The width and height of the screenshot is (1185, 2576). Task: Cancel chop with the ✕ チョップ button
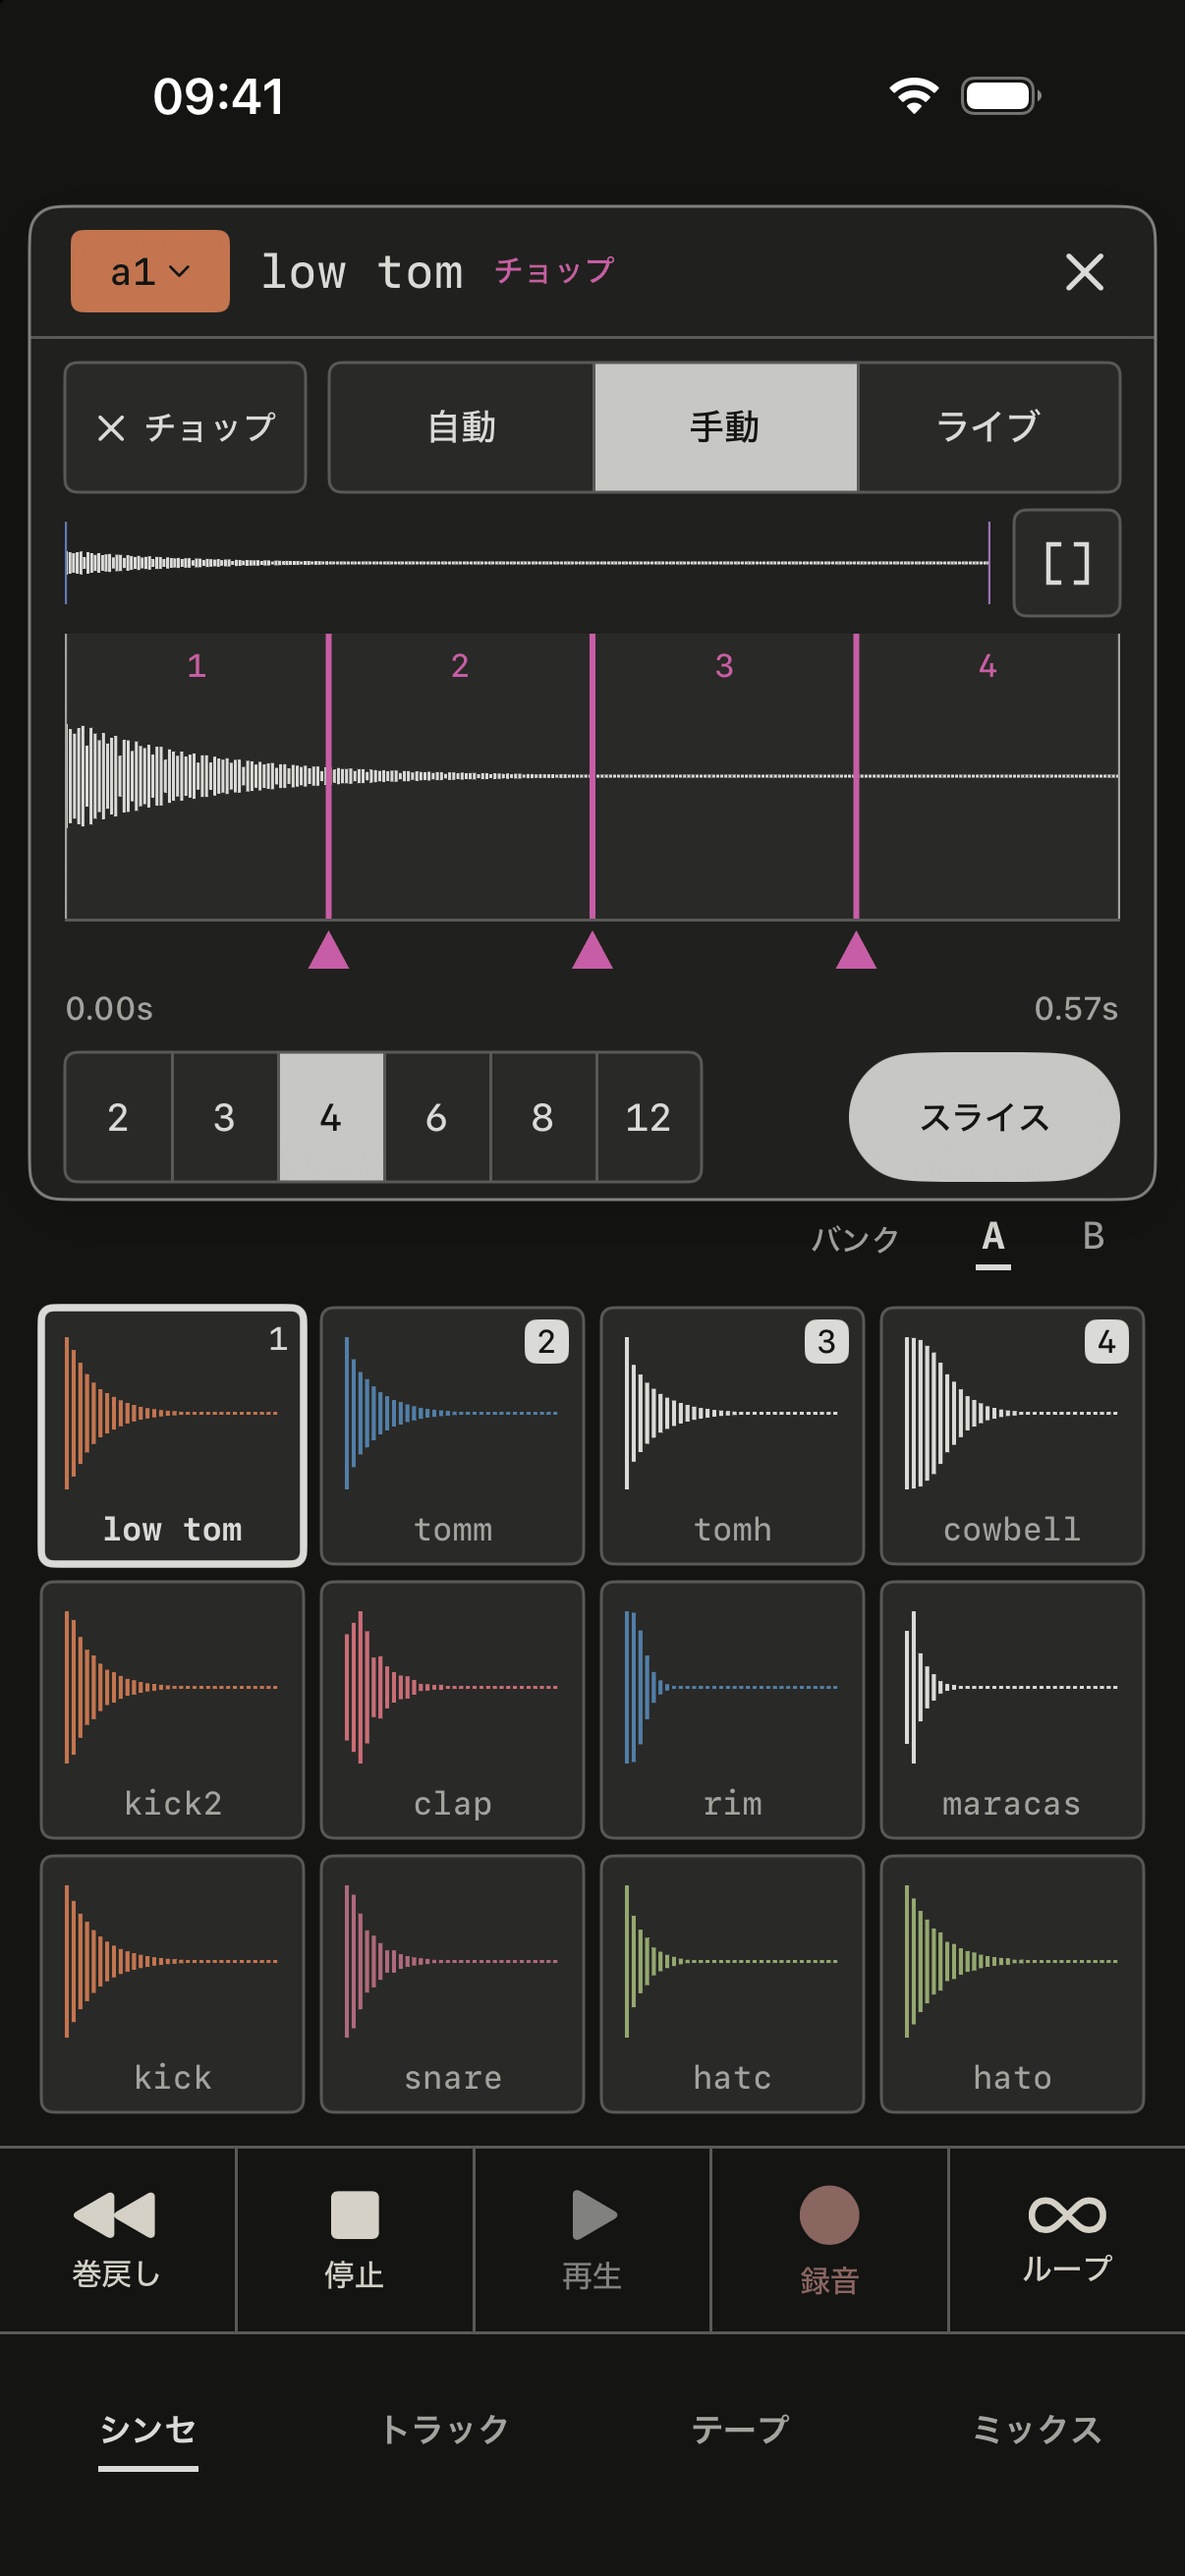click(185, 427)
